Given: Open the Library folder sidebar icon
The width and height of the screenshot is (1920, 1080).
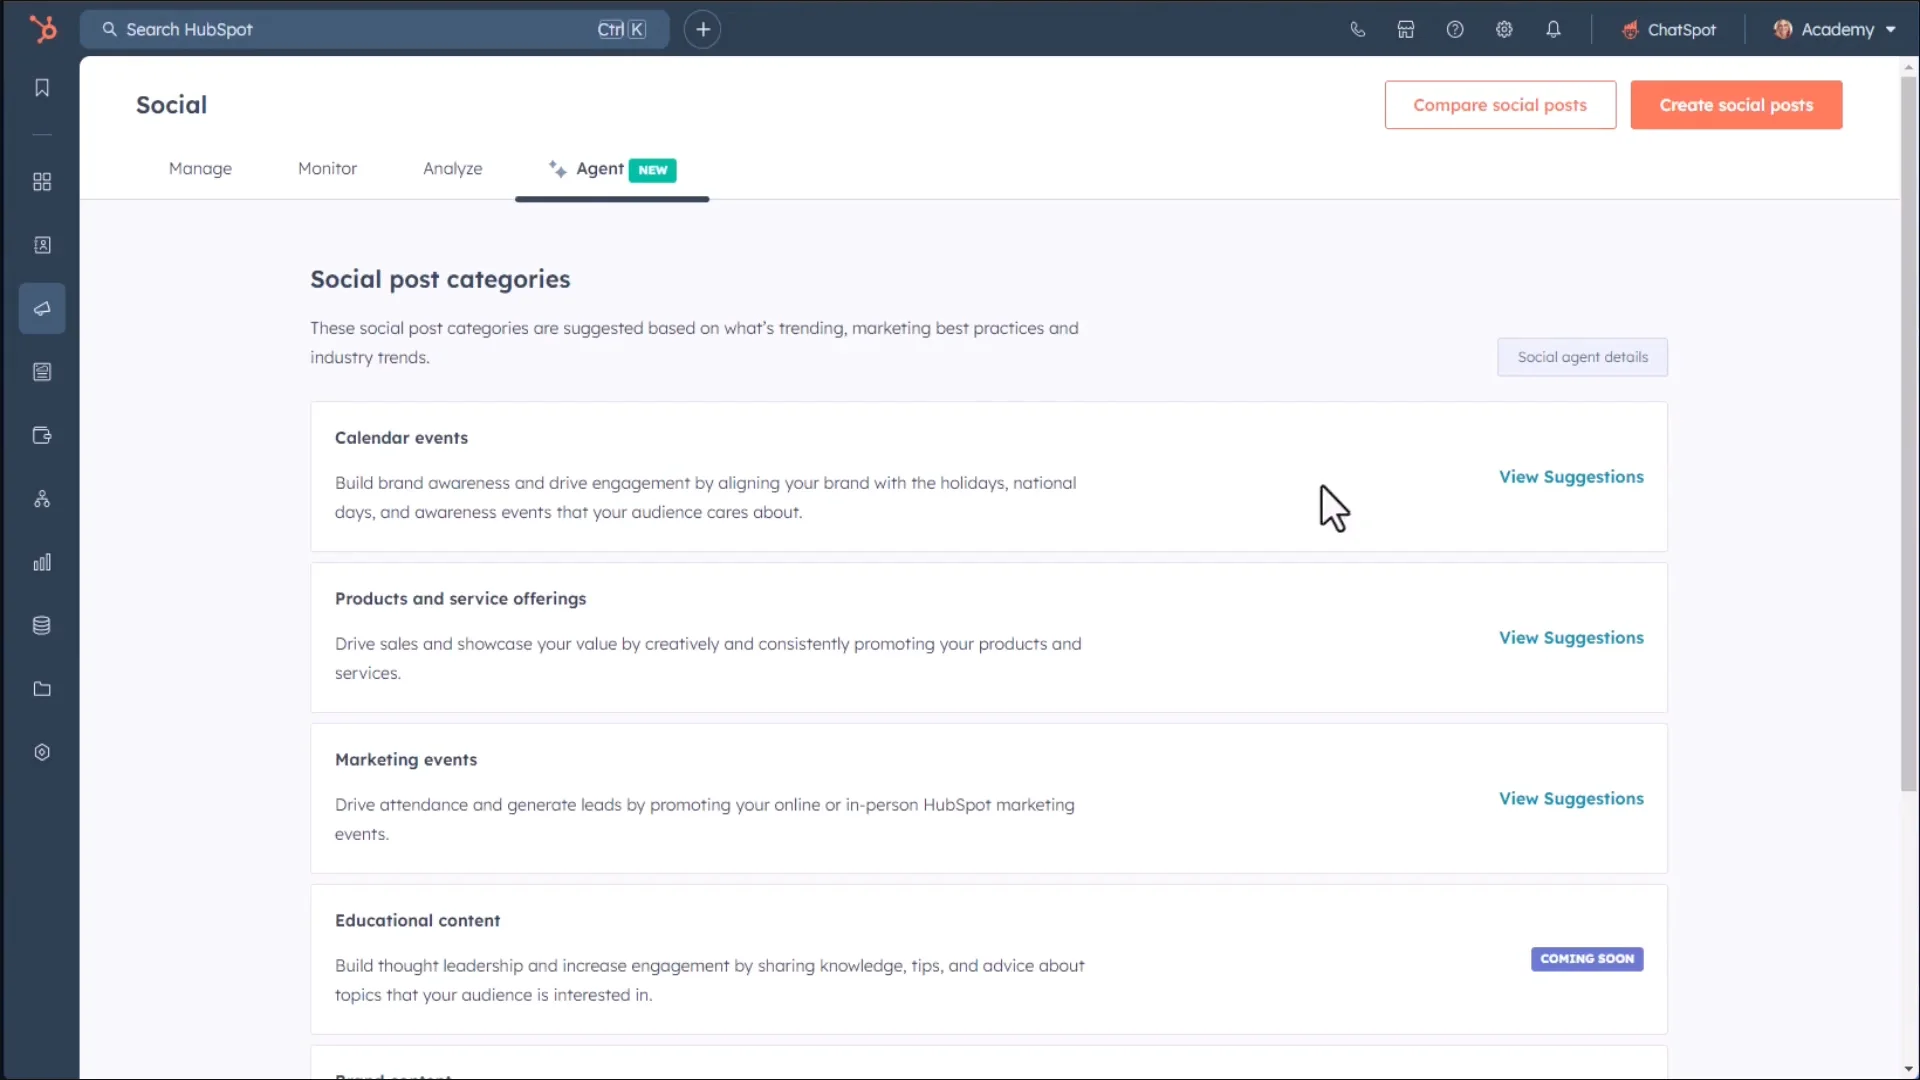Looking at the screenshot, I should point(42,689).
